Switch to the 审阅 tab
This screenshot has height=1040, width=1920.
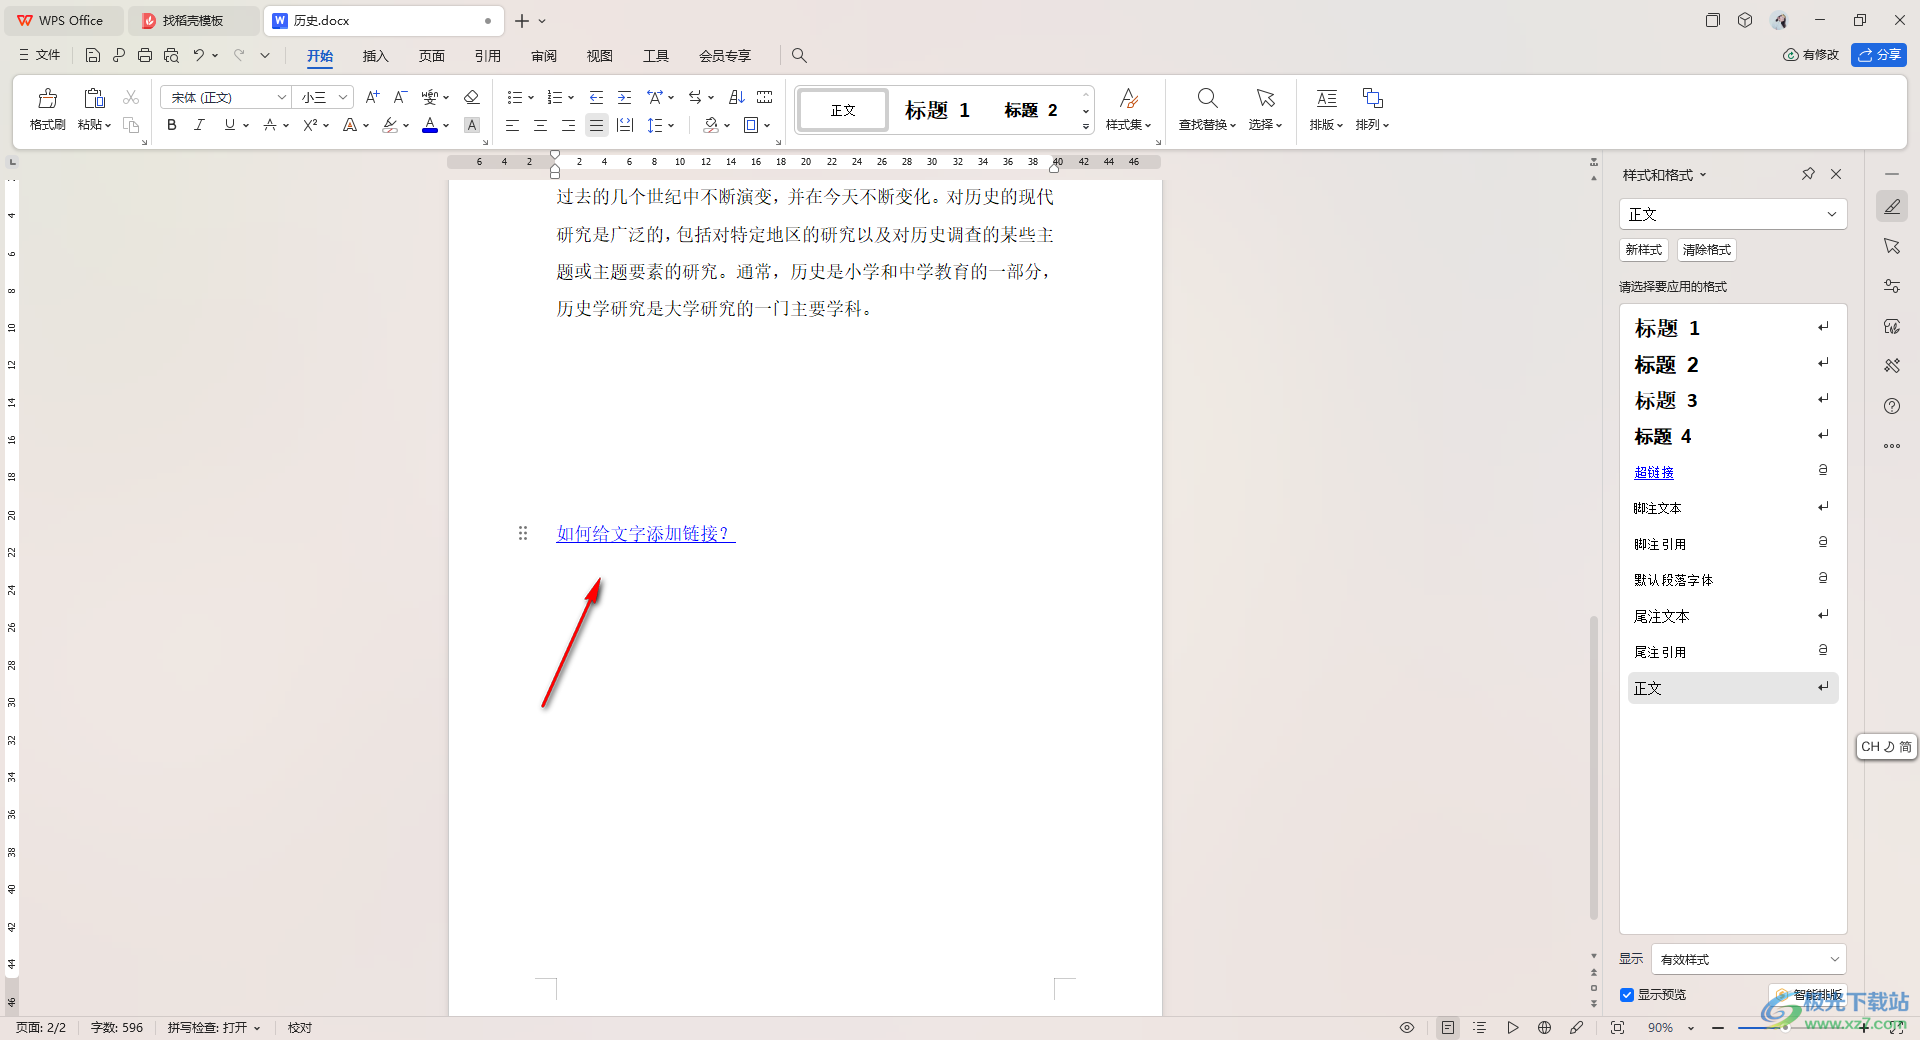[x=543, y=56]
